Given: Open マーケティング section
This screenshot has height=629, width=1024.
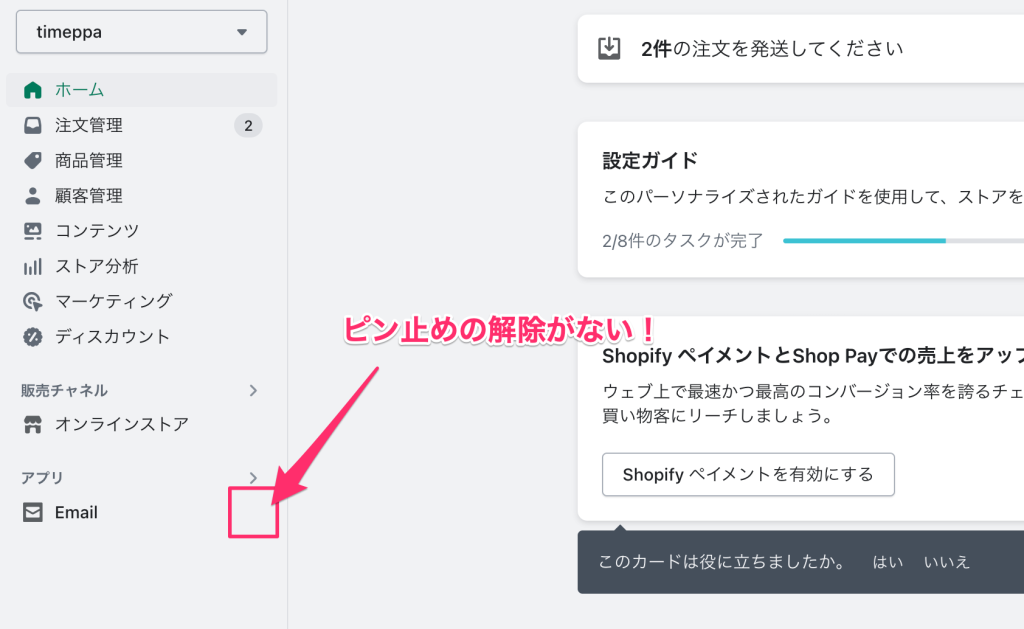Looking at the screenshot, I should [x=114, y=301].
